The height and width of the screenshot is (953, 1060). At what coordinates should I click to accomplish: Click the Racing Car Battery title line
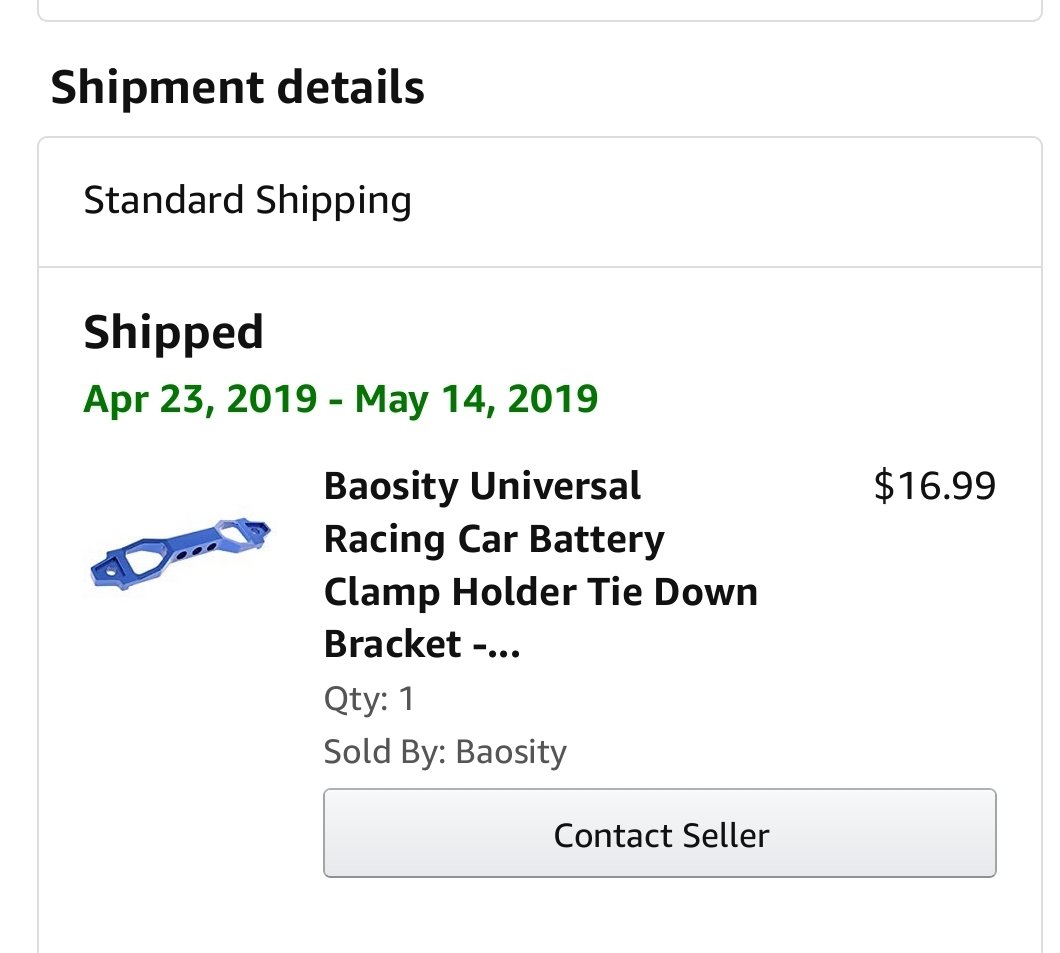click(x=494, y=539)
